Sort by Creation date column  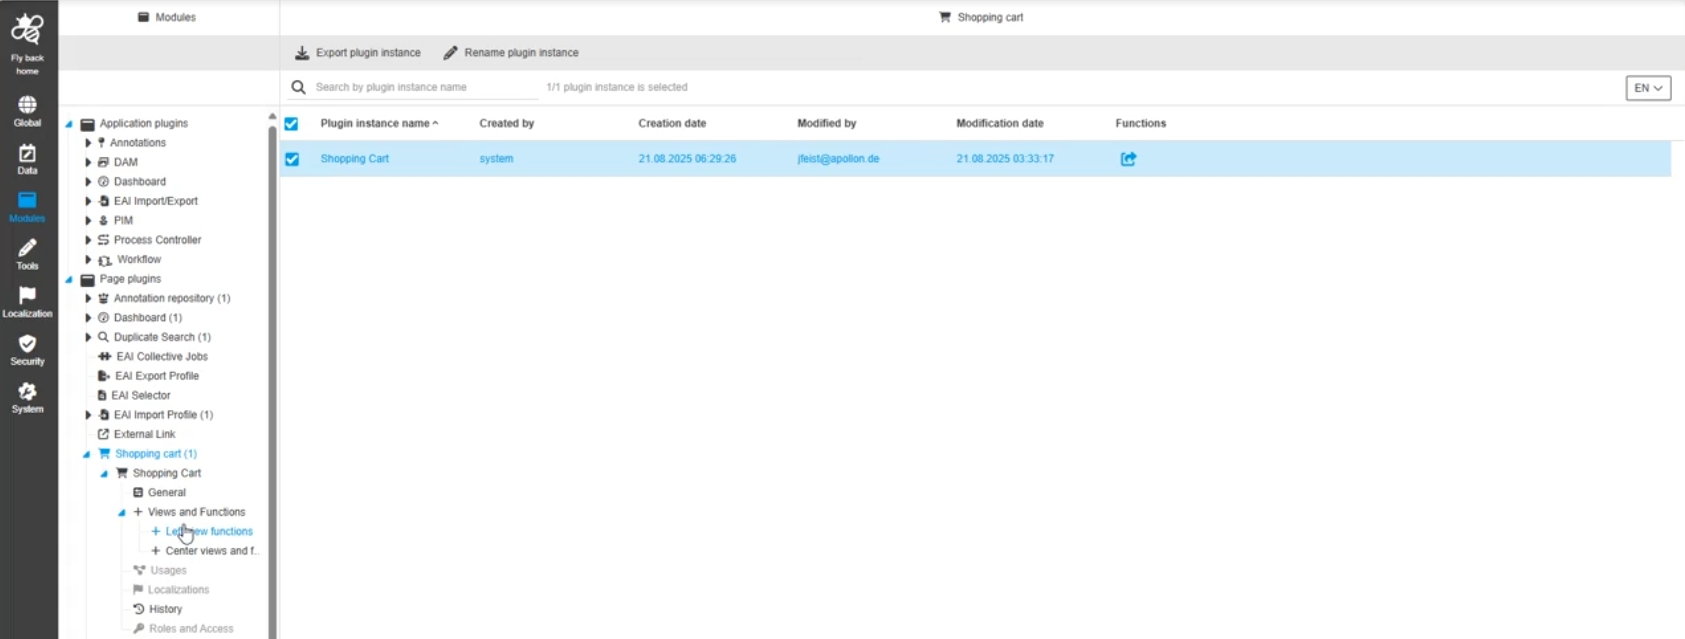pyautogui.click(x=672, y=124)
